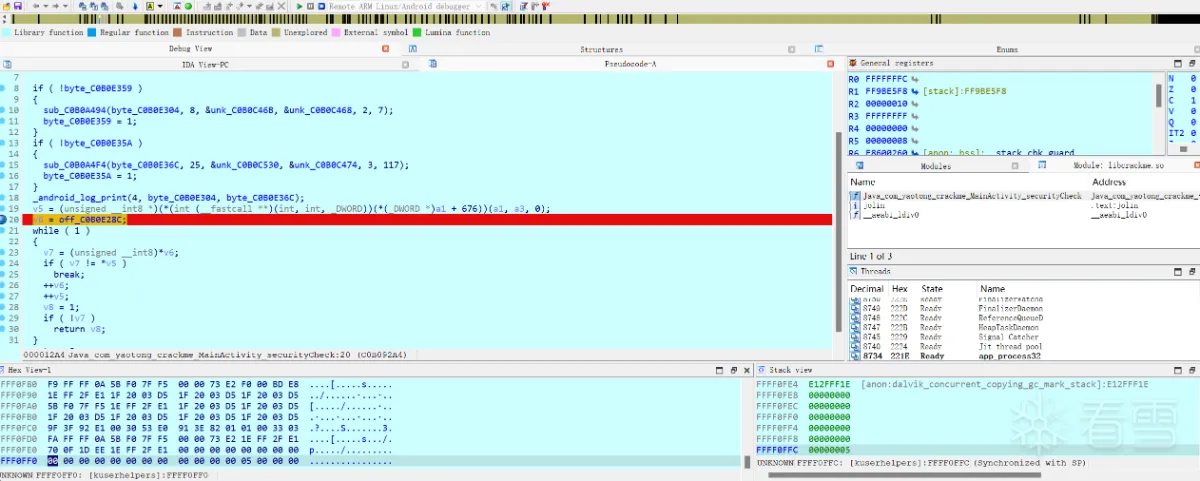Click the red graph view toolbar icon
1200x481 pixels.
(x=176, y=6)
